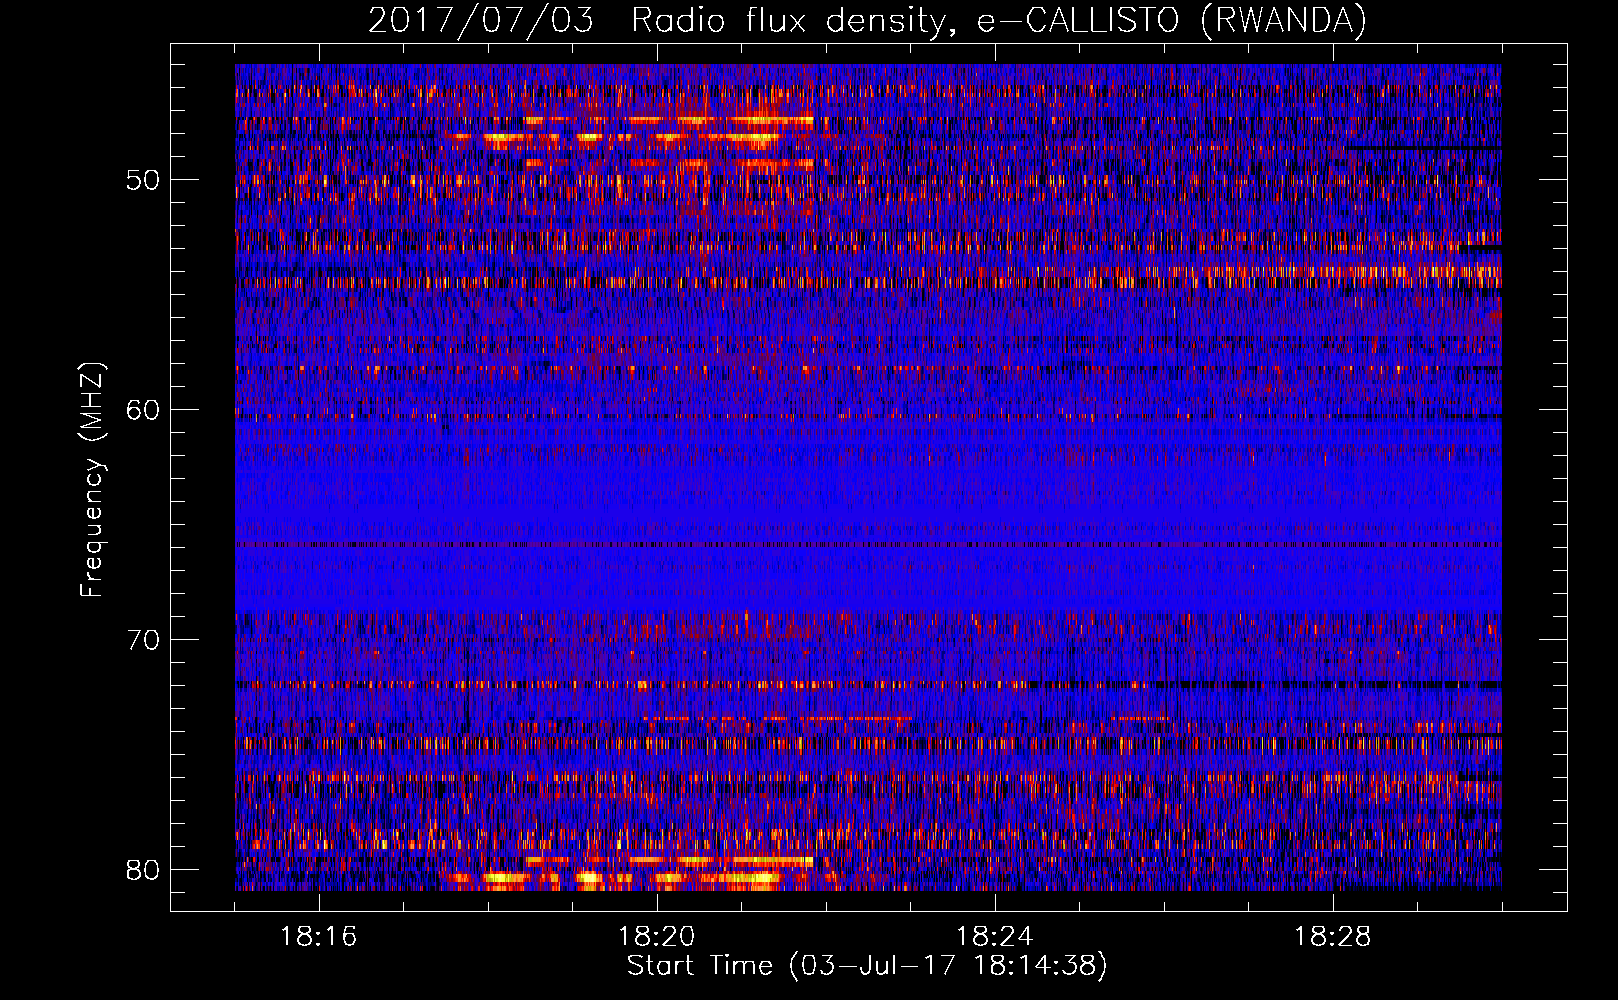This screenshot has width=1618, height=1000.
Task: Click the 50 frequency tick label
Action: (143, 181)
